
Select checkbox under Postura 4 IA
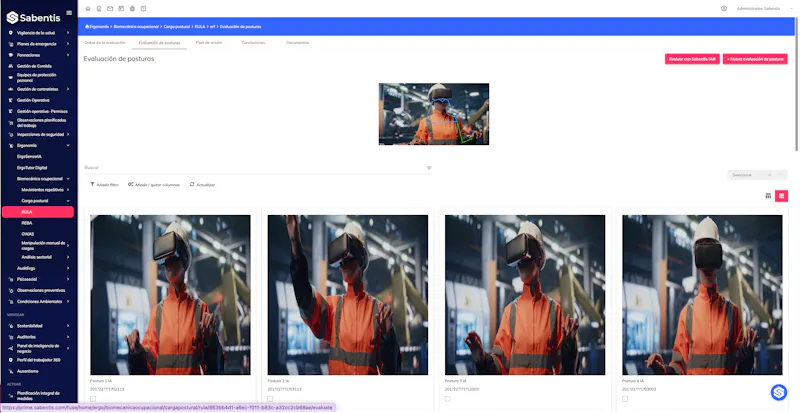click(x=625, y=399)
